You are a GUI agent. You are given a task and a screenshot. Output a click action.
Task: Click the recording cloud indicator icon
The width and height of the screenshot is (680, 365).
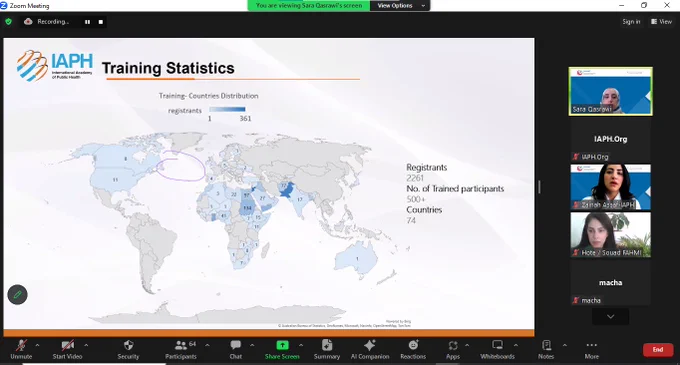(x=28, y=21)
